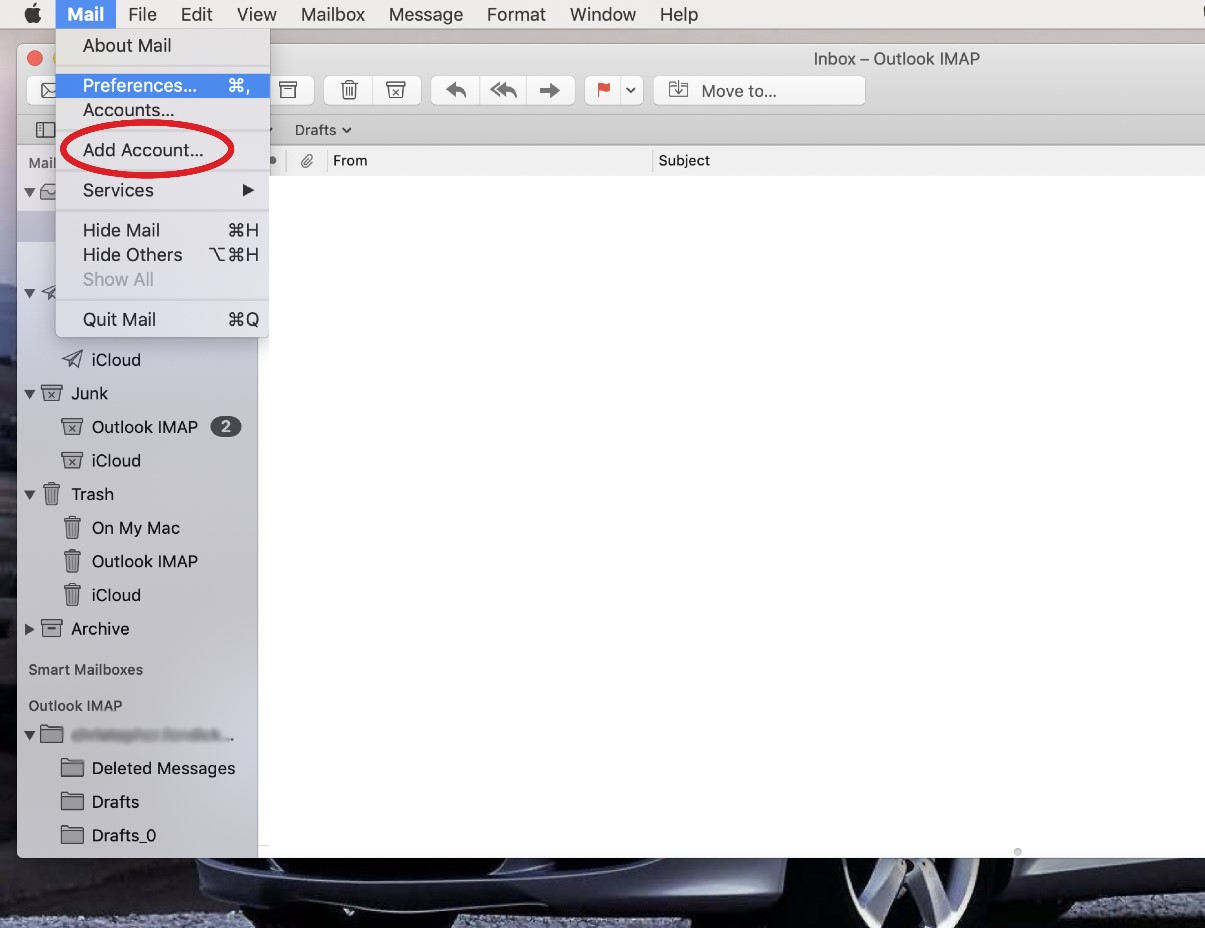Click the Smart Mailboxes section header

tap(86, 670)
